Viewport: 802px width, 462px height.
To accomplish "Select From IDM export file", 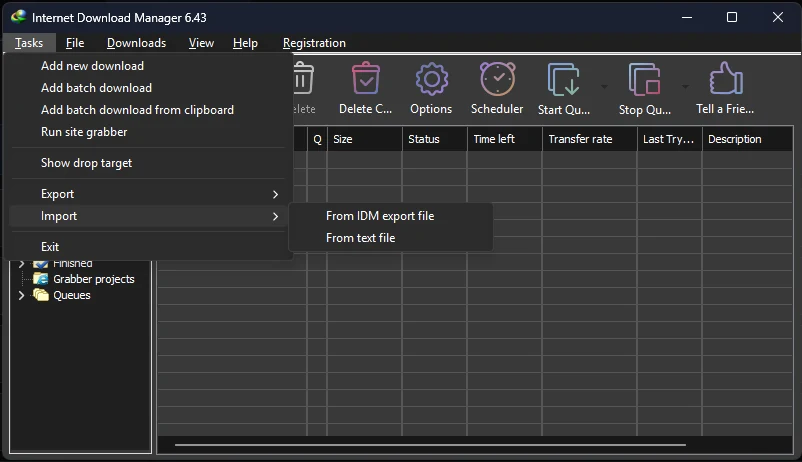I will point(391,216).
